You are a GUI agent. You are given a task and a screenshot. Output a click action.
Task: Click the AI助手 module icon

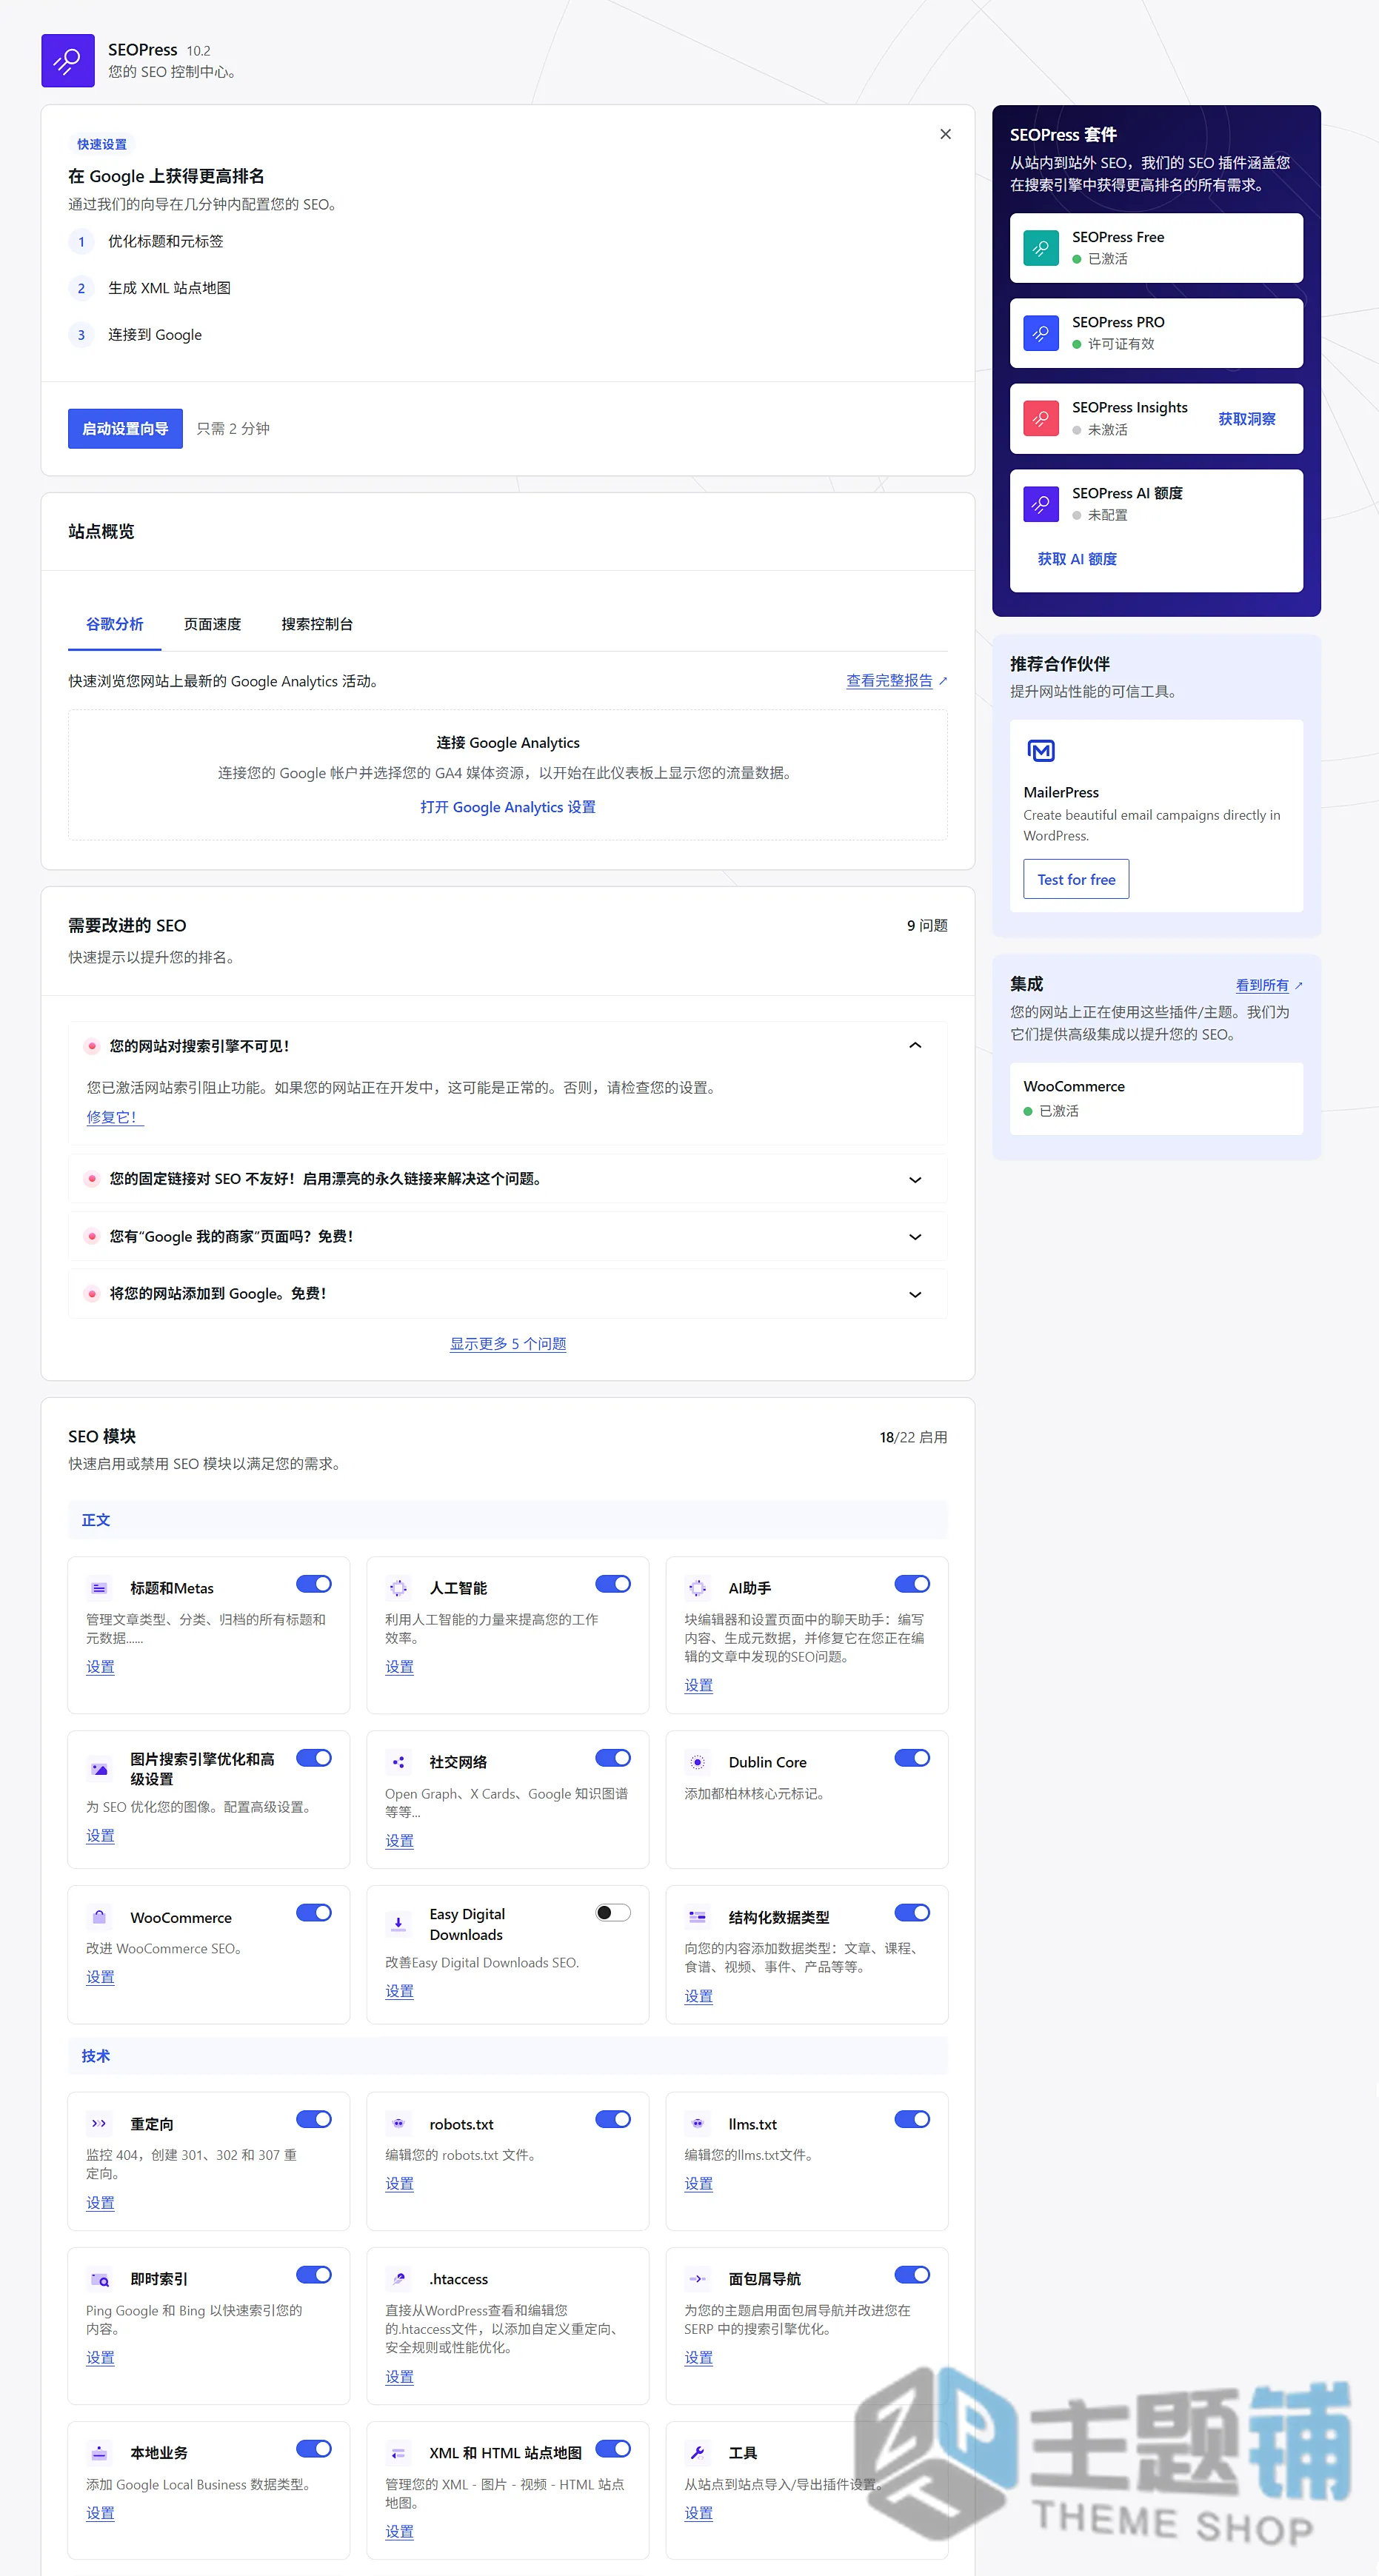697,1588
